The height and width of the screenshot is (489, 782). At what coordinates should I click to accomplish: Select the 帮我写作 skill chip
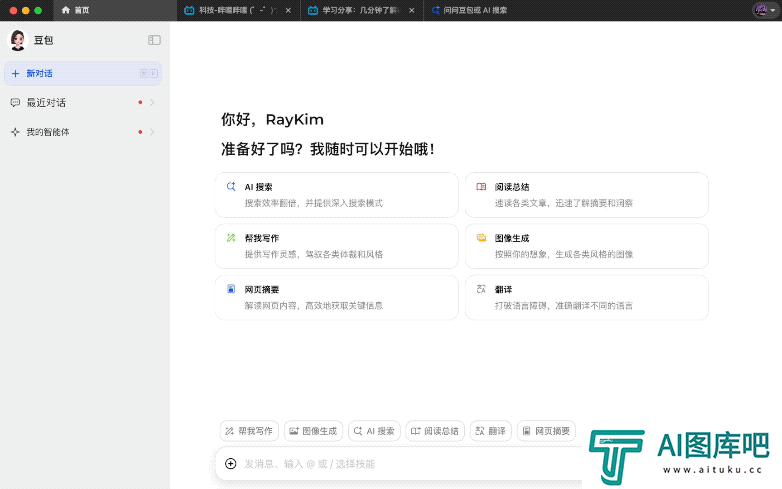[x=249, y=431]
